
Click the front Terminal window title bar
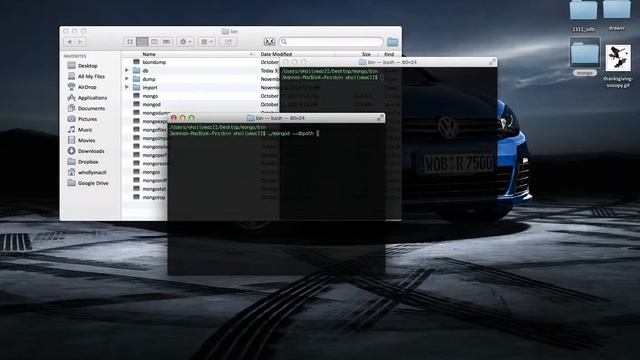pyautogui.click(x=276, y=118)
